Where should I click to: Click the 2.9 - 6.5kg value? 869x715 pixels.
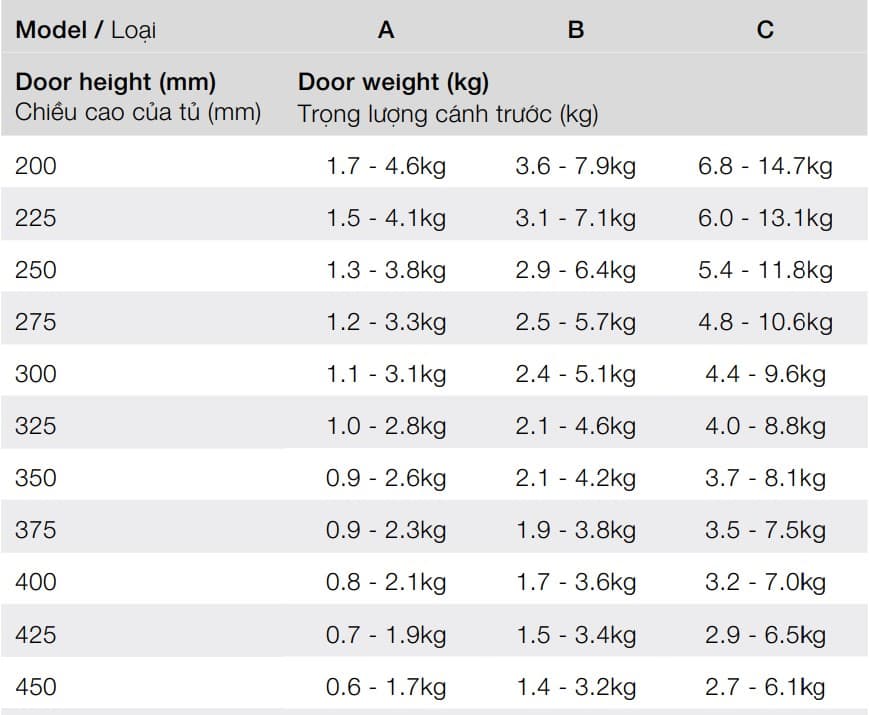click(x=765, y=635)
